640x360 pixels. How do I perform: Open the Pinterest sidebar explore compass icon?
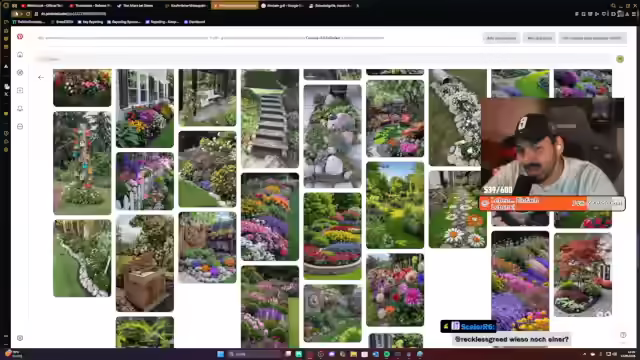[x=20, y=72]
